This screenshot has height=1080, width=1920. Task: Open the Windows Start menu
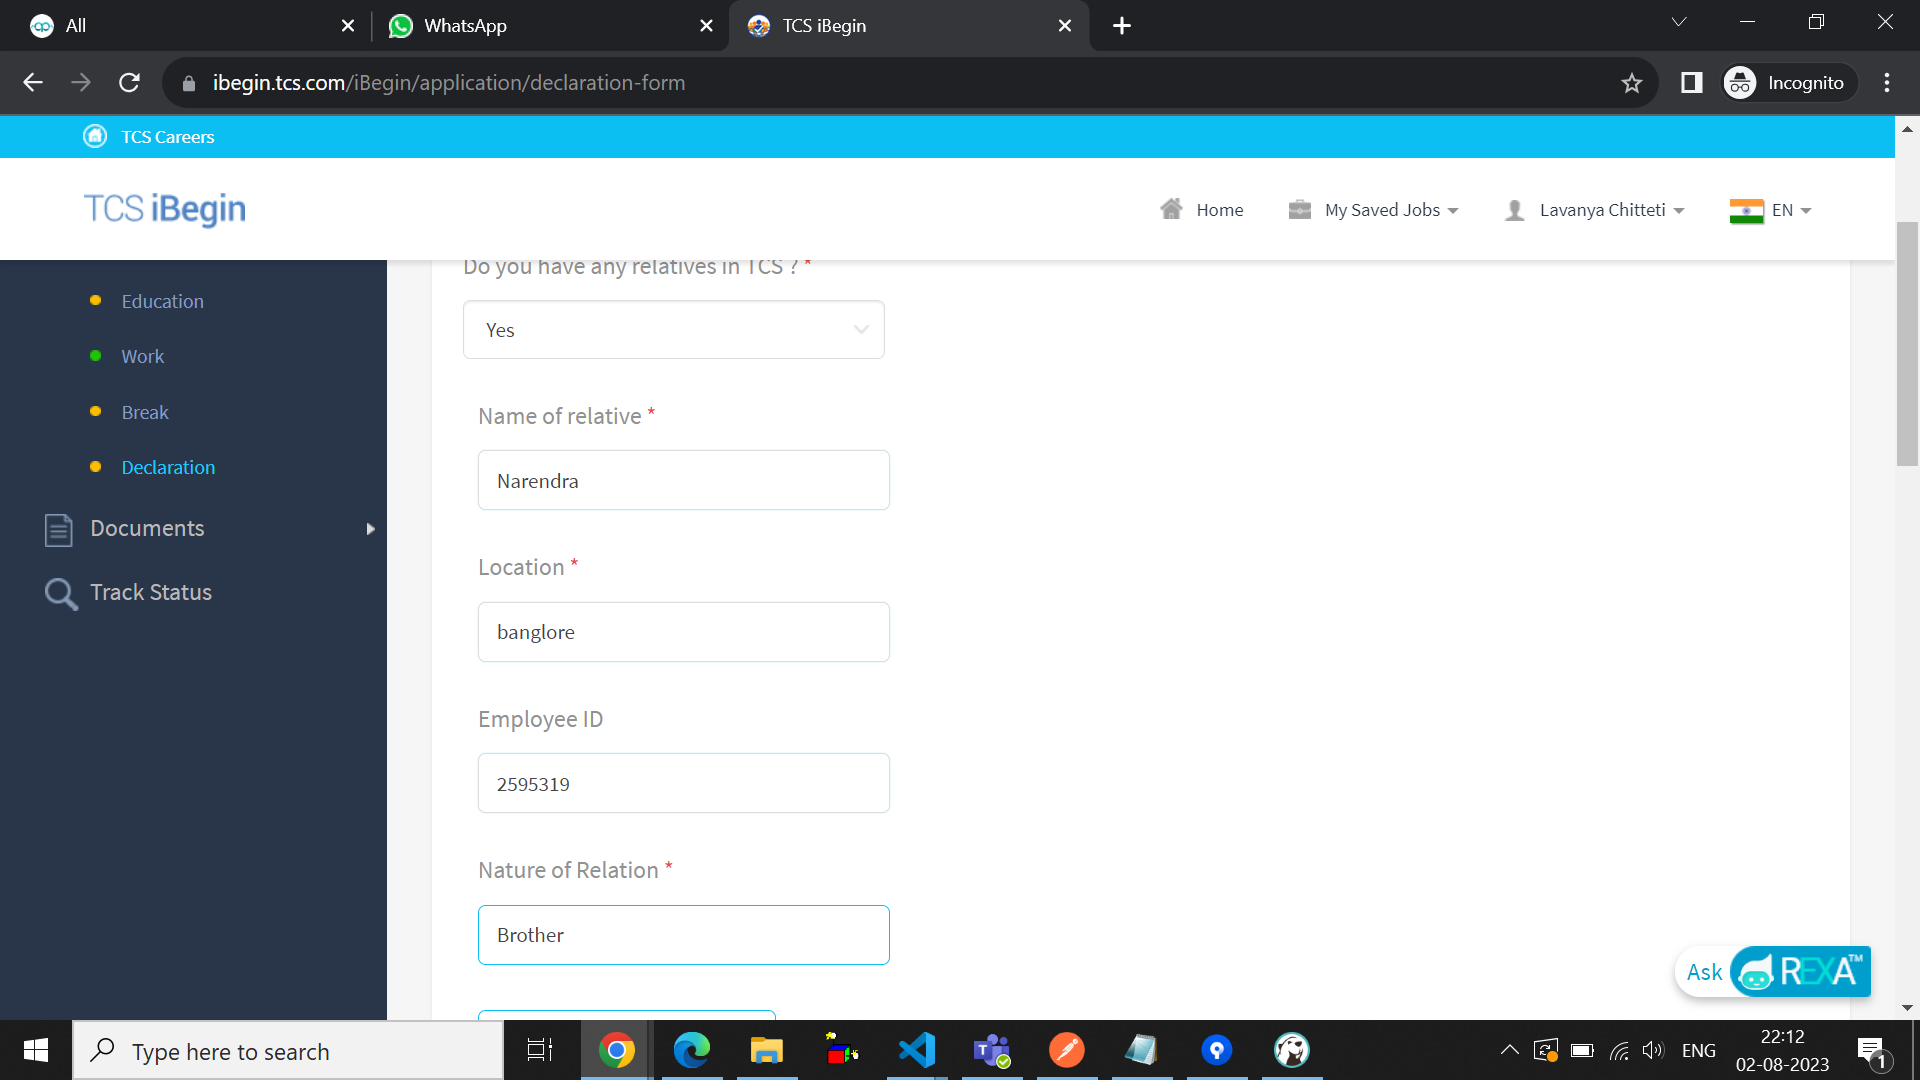coord(36,1050)
